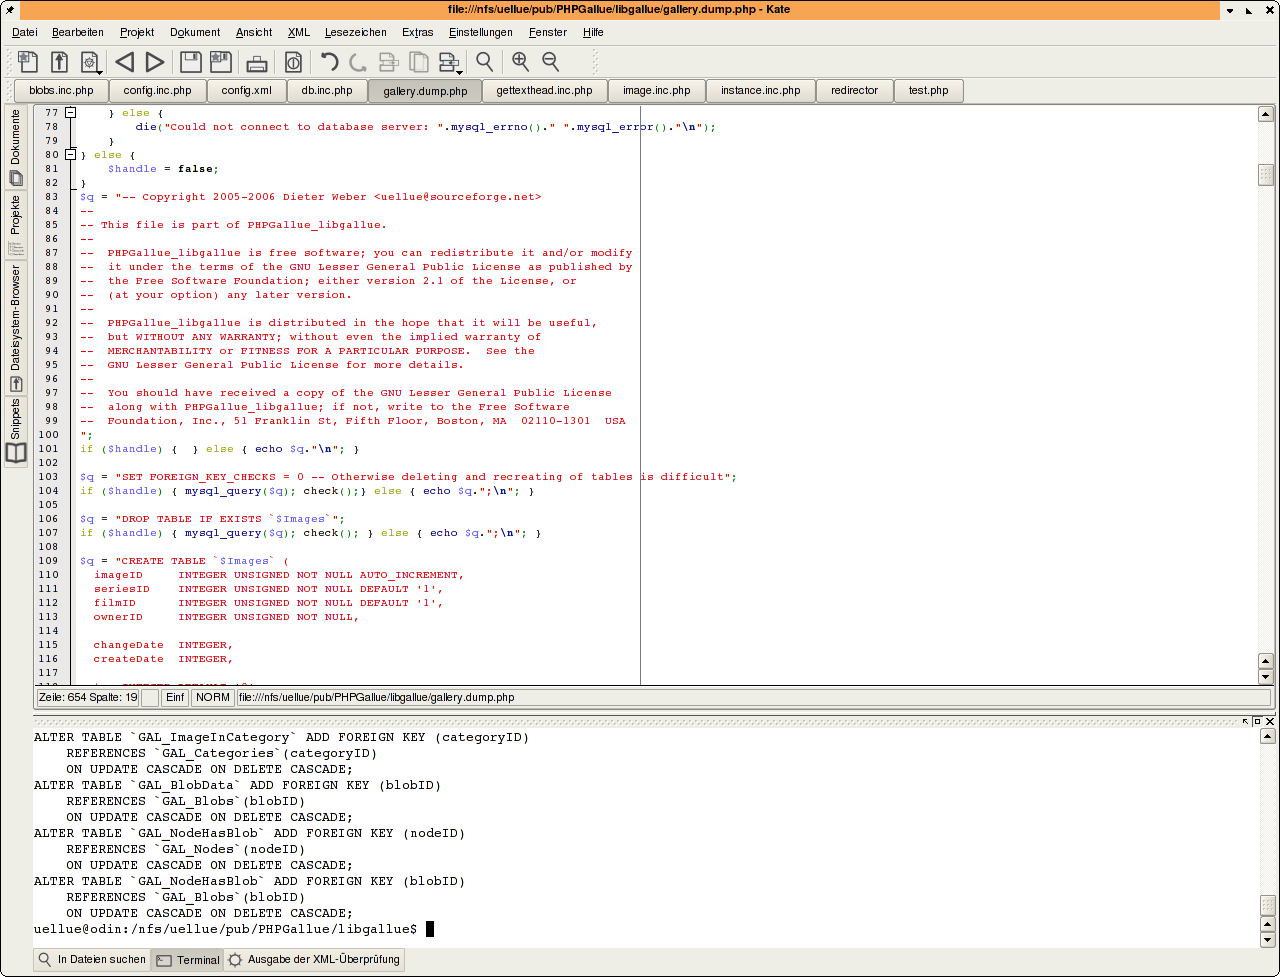Click the new document toolbar icon
The width and height of the screenshot is (1280, 977).
[28, 62]
